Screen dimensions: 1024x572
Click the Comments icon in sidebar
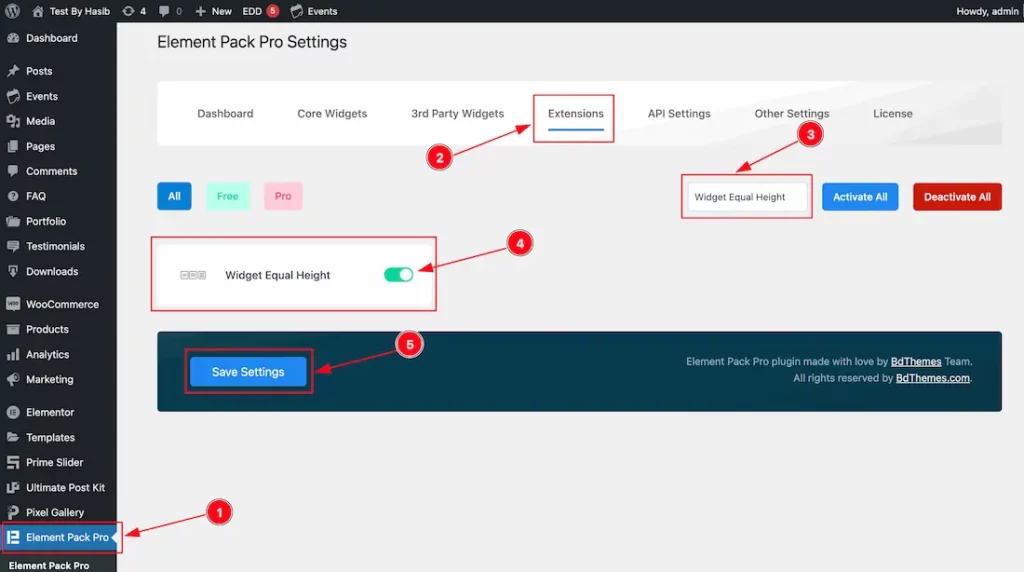click(x=13, y=171)
